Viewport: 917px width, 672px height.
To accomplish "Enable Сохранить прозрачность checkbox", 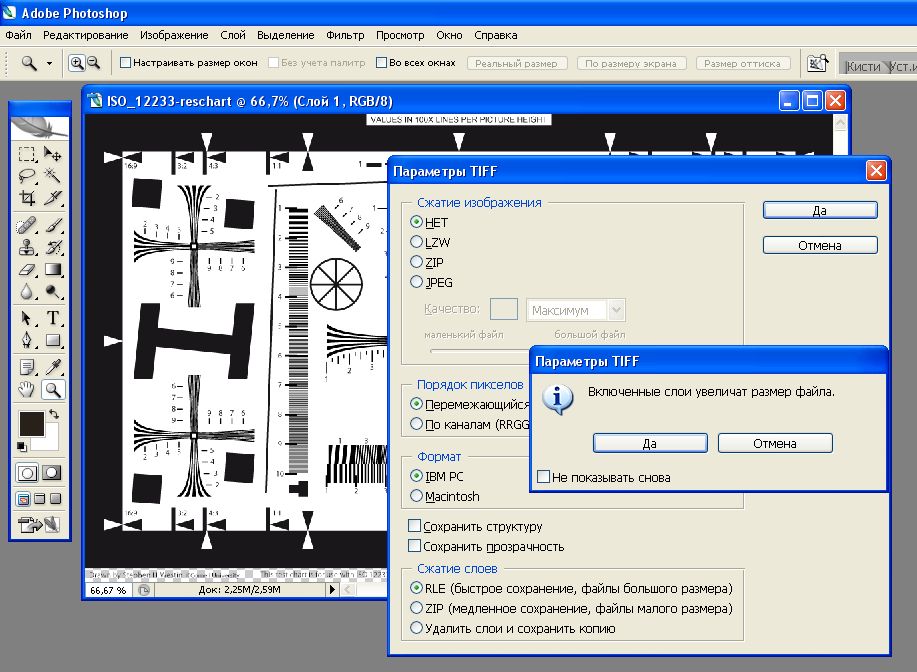I will point(415,546).
